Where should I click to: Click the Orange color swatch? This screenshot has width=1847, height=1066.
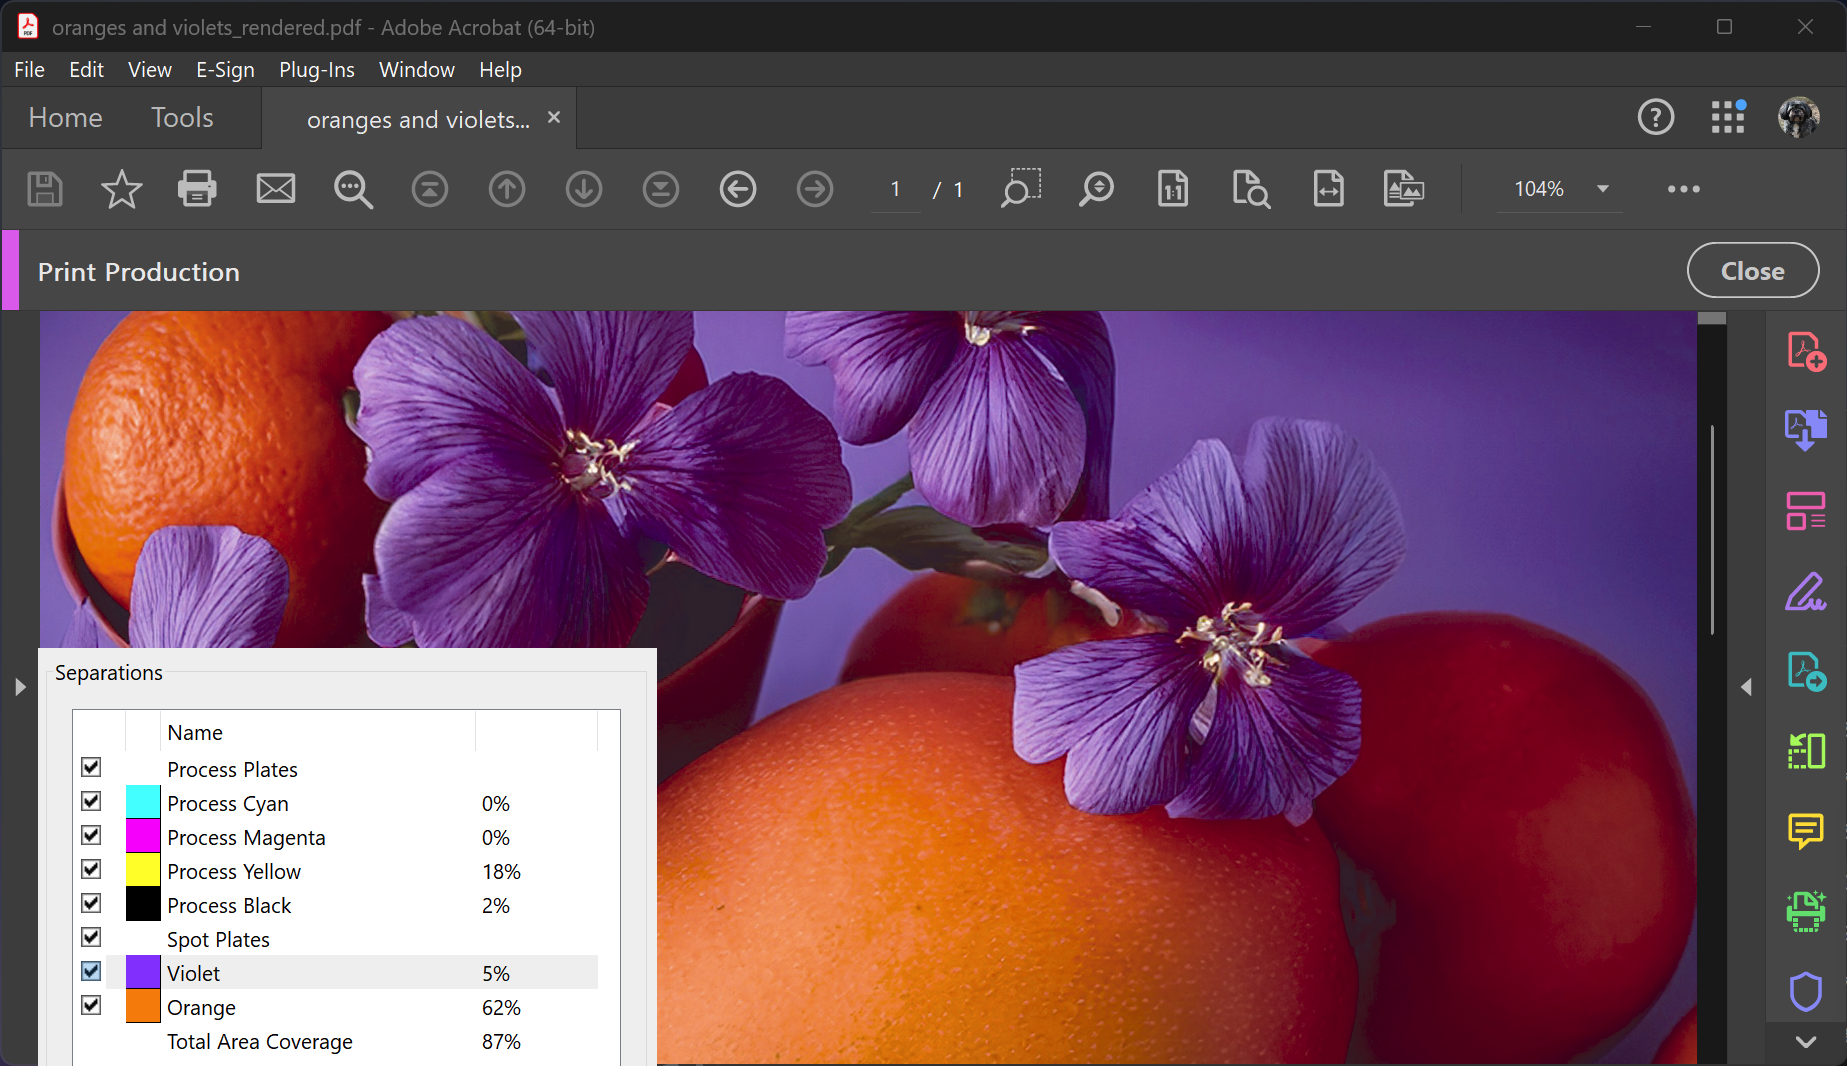click(x=143, y=1007)
